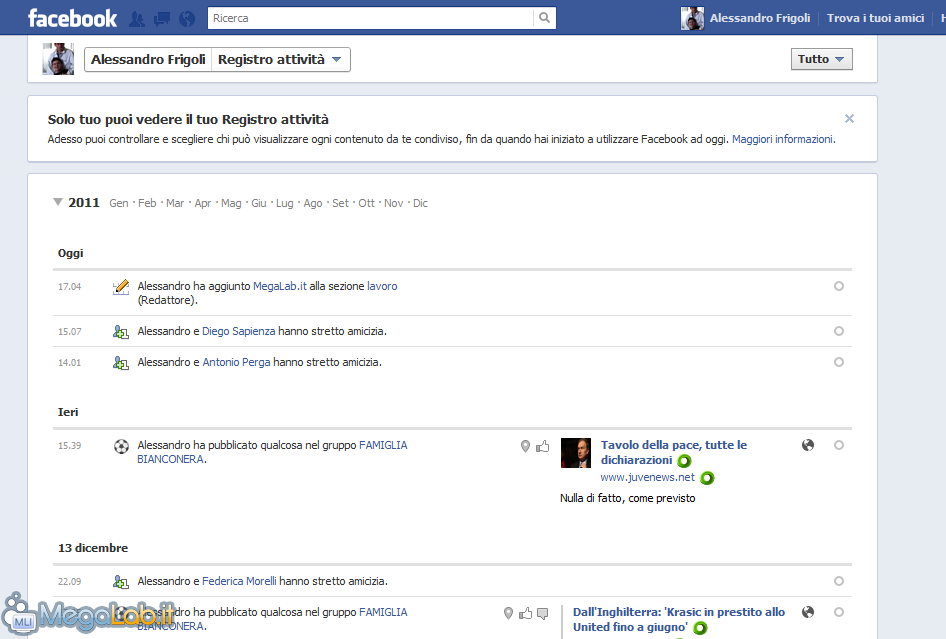Click the Tavolo della pace article thumbnail
The height and width of the screenshot is (639, 946).
click(576, 453)
